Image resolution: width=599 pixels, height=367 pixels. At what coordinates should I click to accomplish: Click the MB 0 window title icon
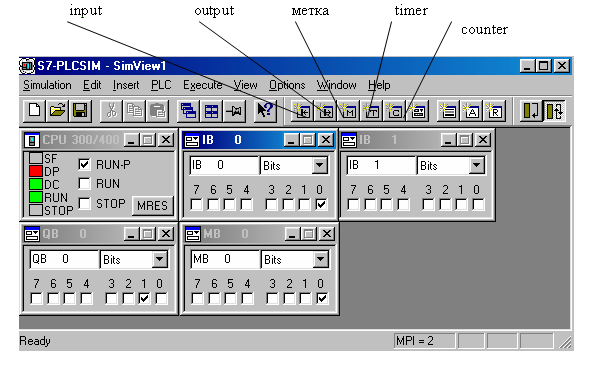[193, 234]
